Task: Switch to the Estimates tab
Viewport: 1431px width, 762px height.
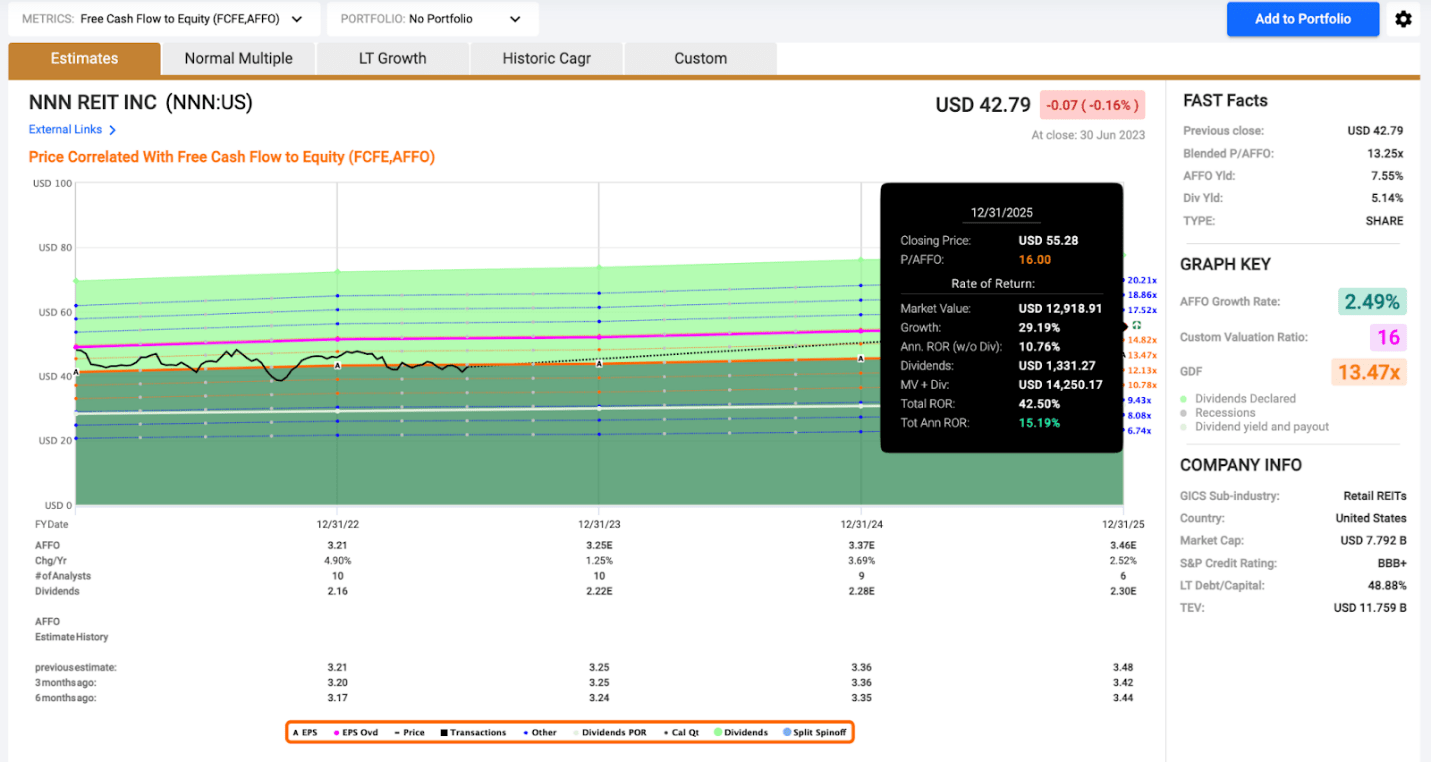Action: click(84, 59)
